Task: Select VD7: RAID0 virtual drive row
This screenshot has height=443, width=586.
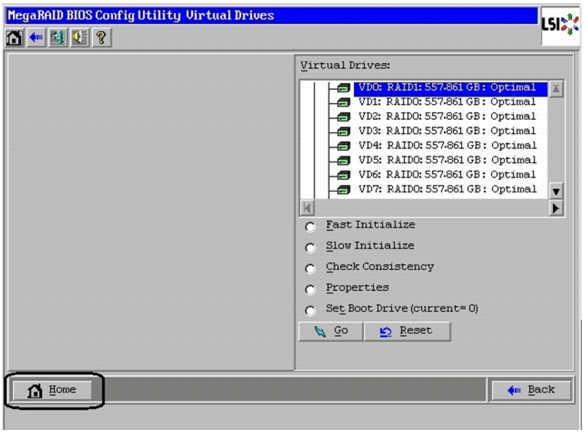Action: coord(447,190)
